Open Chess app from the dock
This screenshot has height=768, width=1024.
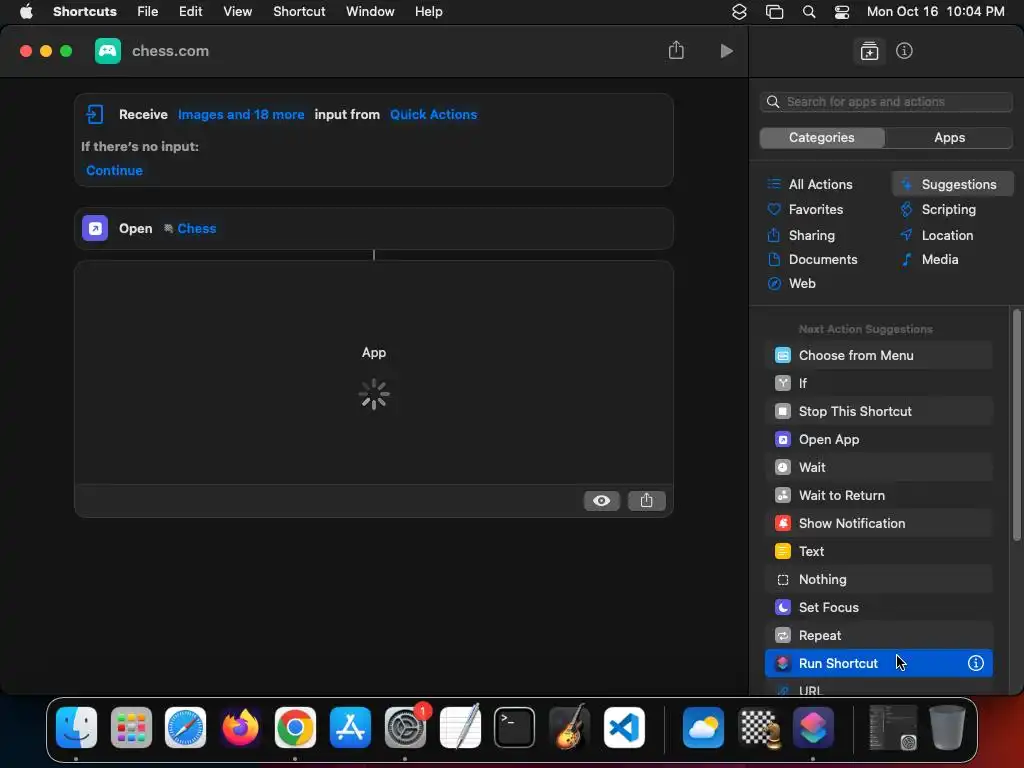pyautogui.click(x=758, y=727)
